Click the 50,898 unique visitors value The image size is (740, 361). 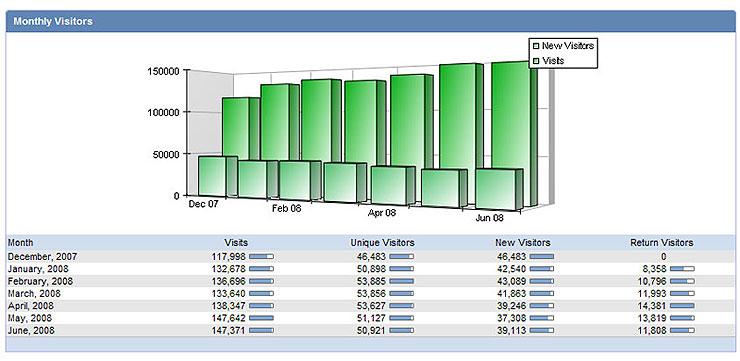[x=371, y=269]
